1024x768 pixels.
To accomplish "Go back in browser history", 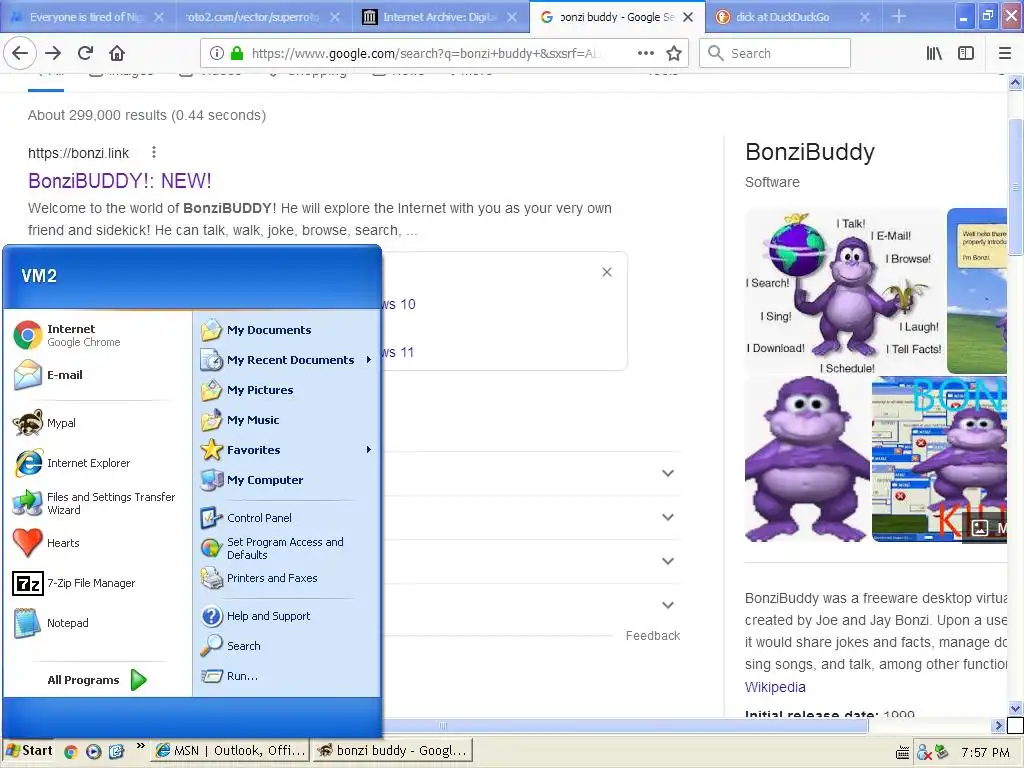I will (20, 53).
